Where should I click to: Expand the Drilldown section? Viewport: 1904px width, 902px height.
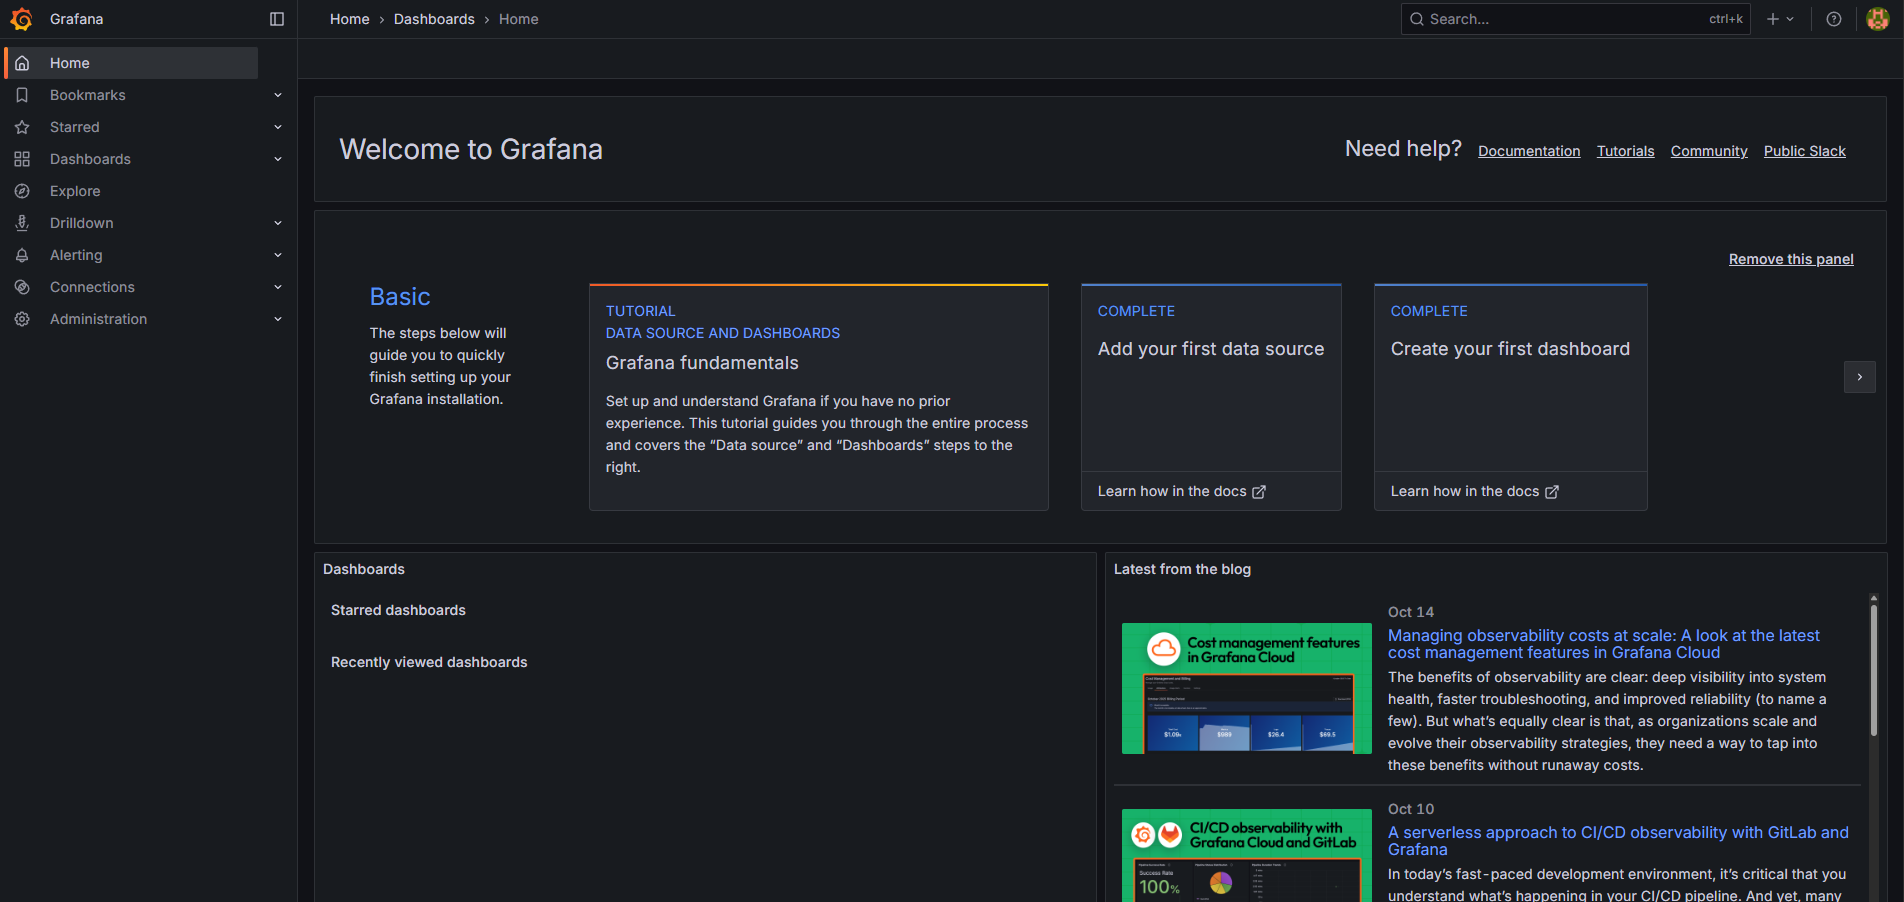[x=278, y=223]
